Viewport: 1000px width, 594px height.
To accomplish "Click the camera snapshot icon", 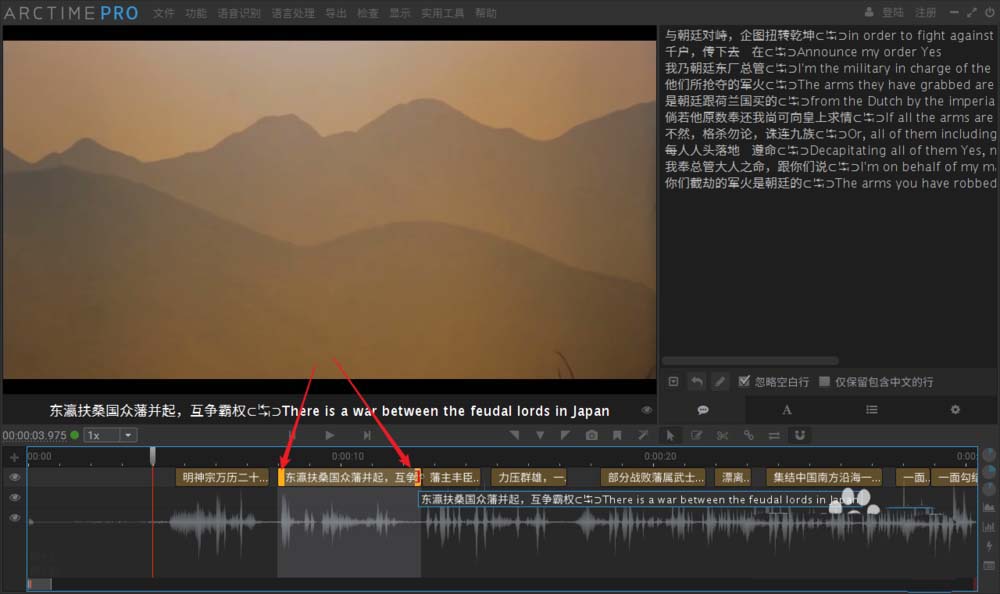I will click(x=590, y=435).
